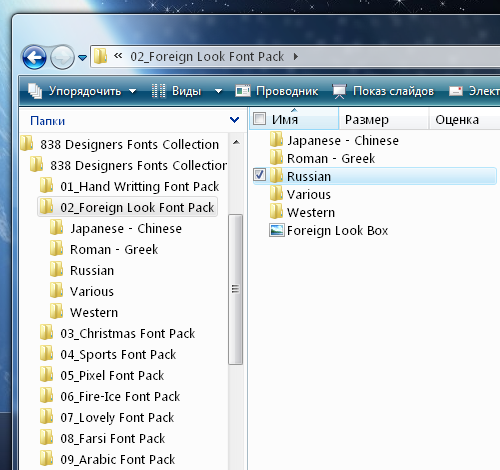Click the email envelope toolbar icon
Viewport: 500px width, 470px height.
pyautogui.click(x=456, y=91)
